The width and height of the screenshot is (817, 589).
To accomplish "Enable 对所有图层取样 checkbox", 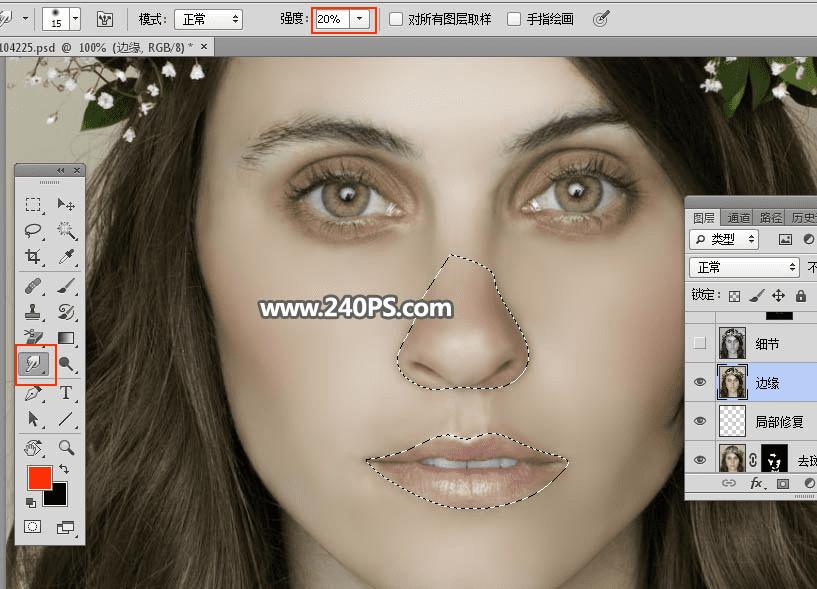I will [x=396, y=19].
